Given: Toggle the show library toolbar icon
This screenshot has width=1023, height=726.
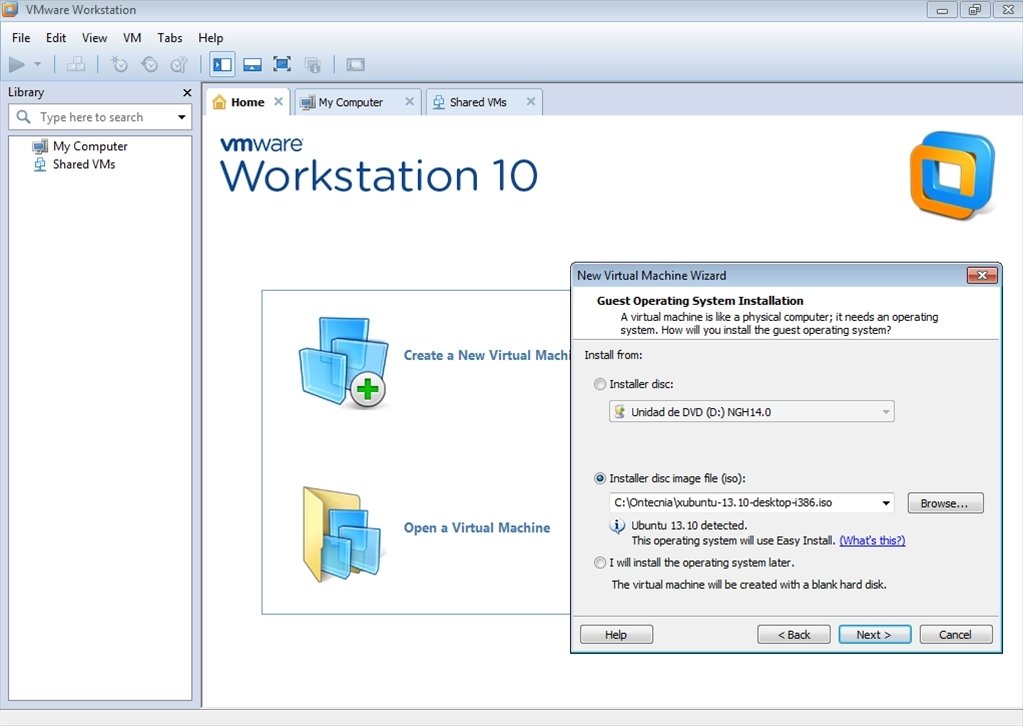Looking at the screenshot, I should [x=222, y=64].
